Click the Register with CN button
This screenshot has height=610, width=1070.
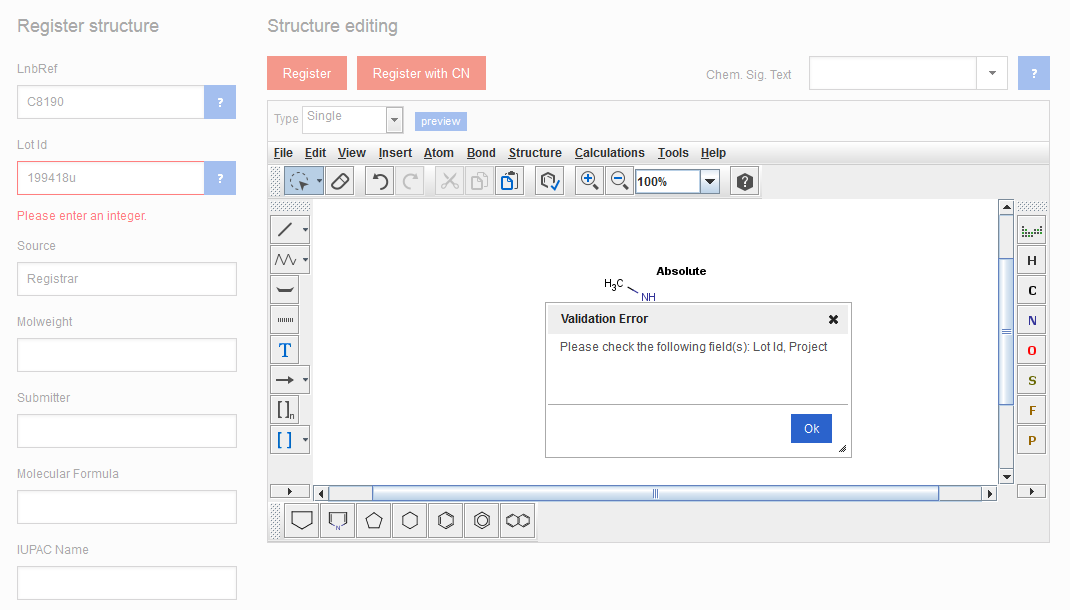click(421, 73)
